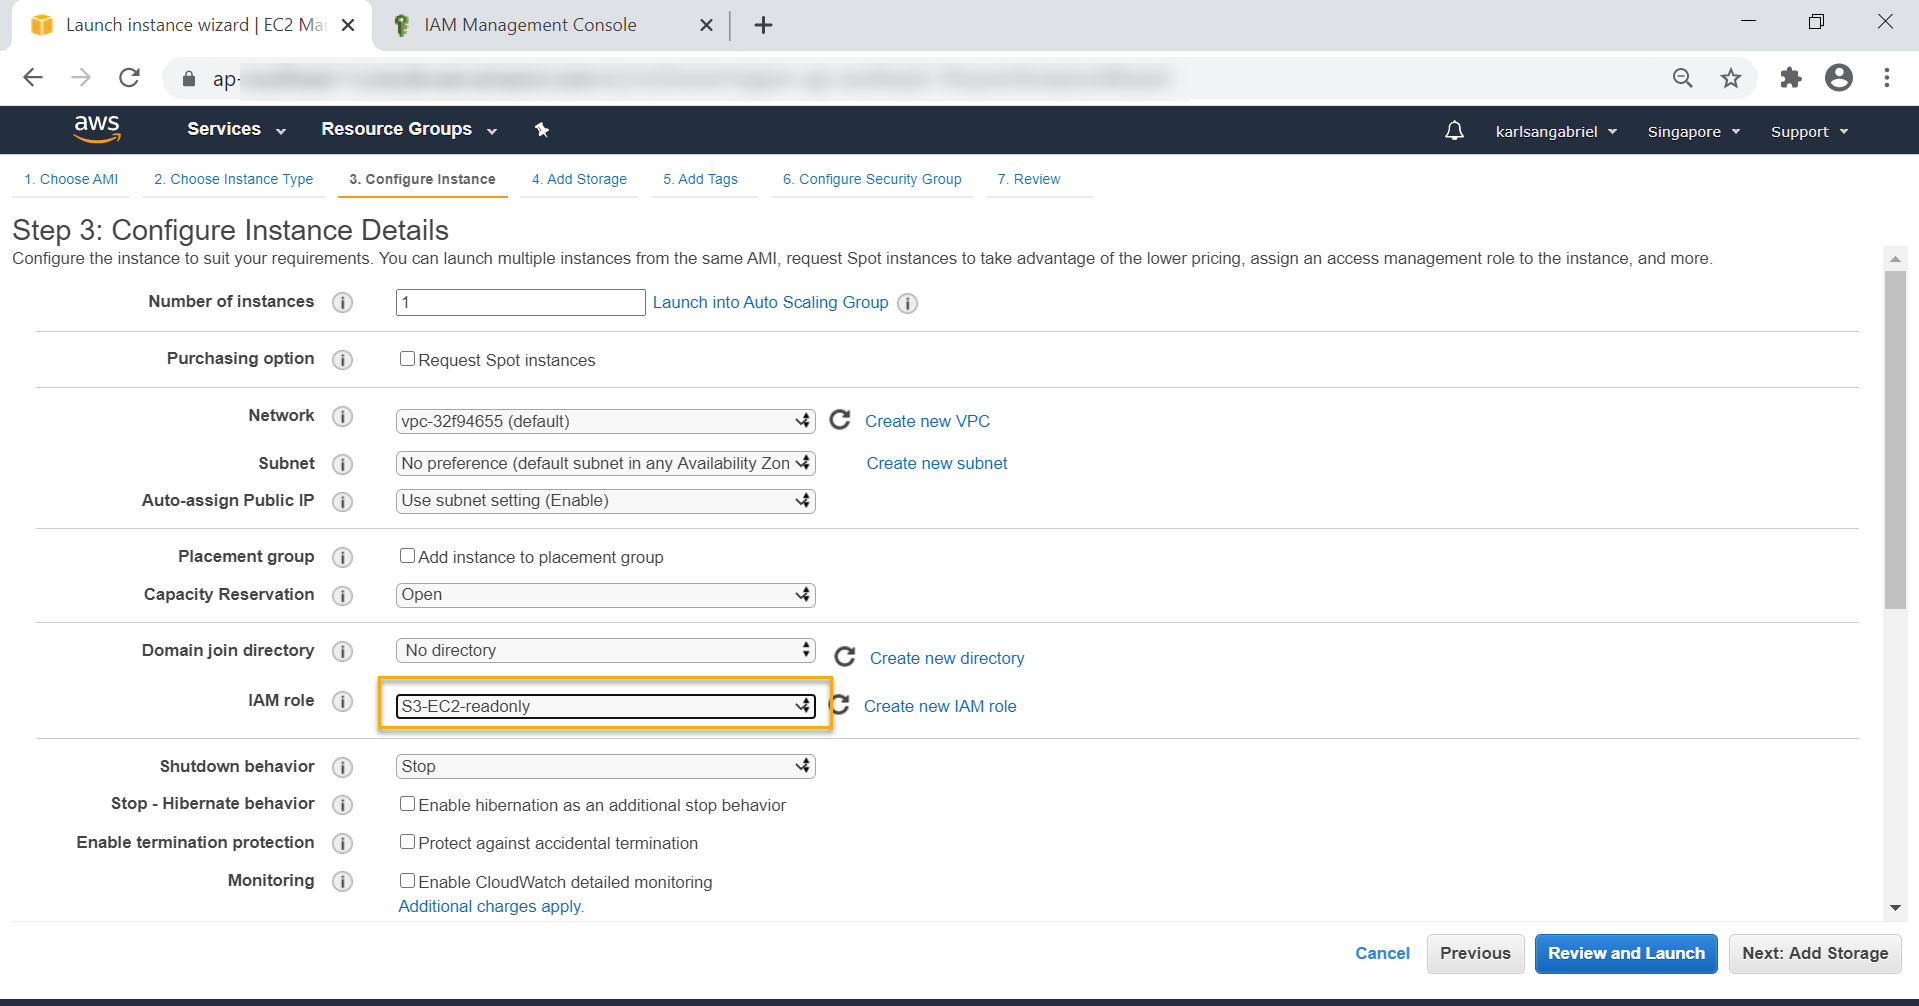
Task: Open the notifications bell icon
Action: (x=1454, y=131)
